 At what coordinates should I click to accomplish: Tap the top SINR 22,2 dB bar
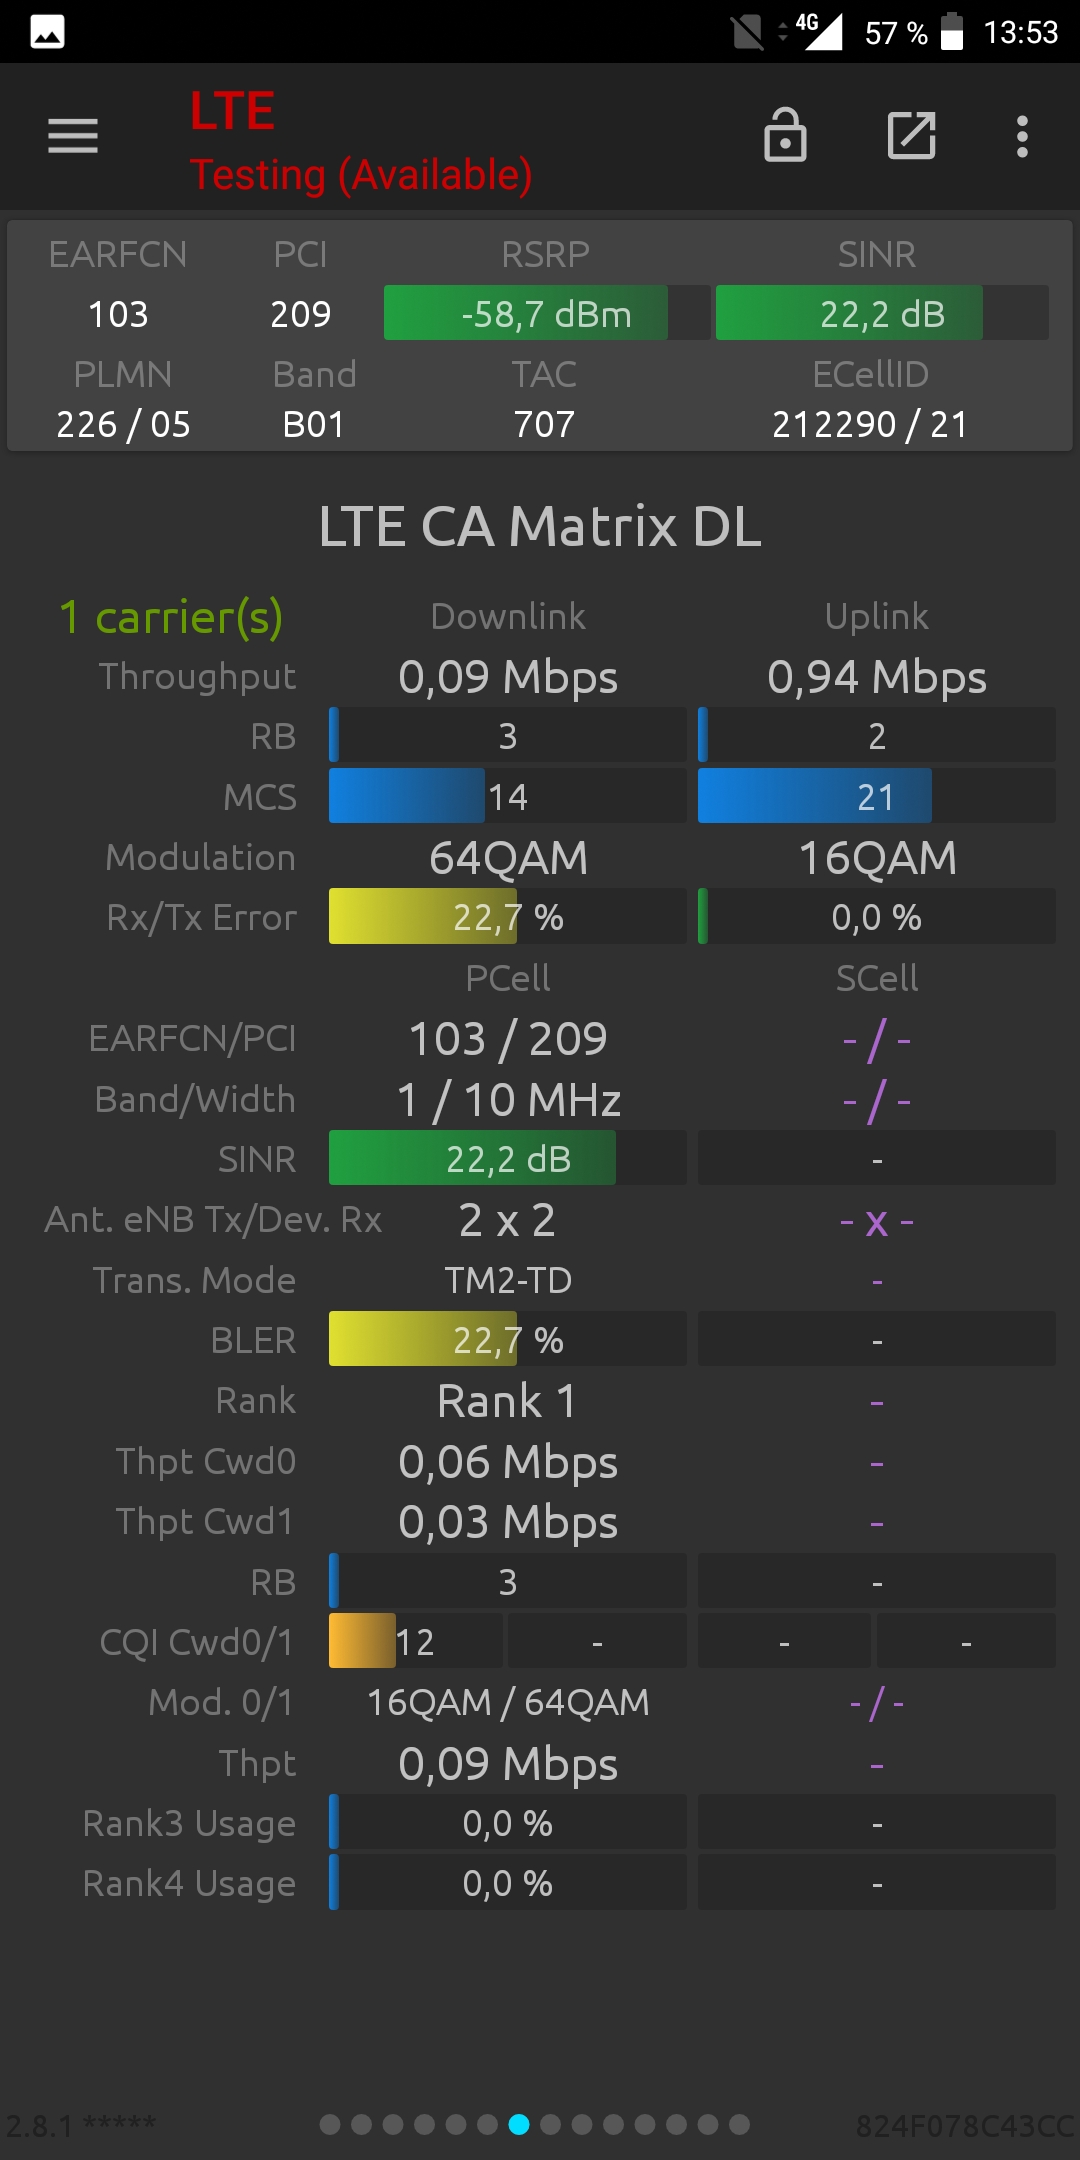[x=882, y=313]
